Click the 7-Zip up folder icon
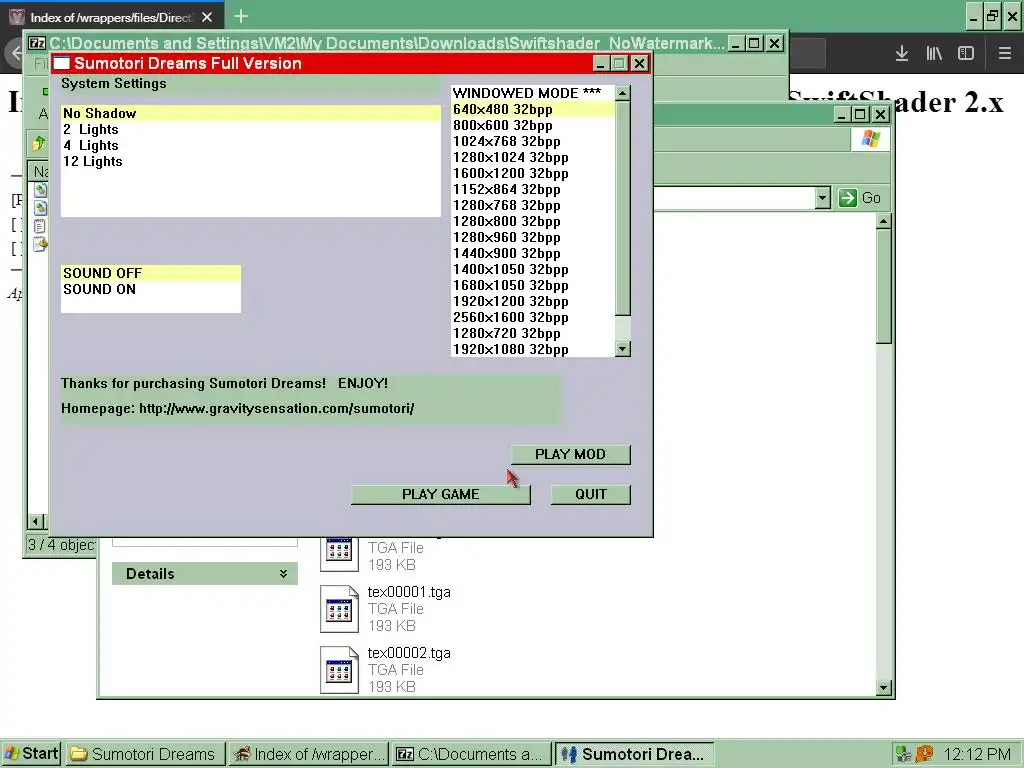 39,143
